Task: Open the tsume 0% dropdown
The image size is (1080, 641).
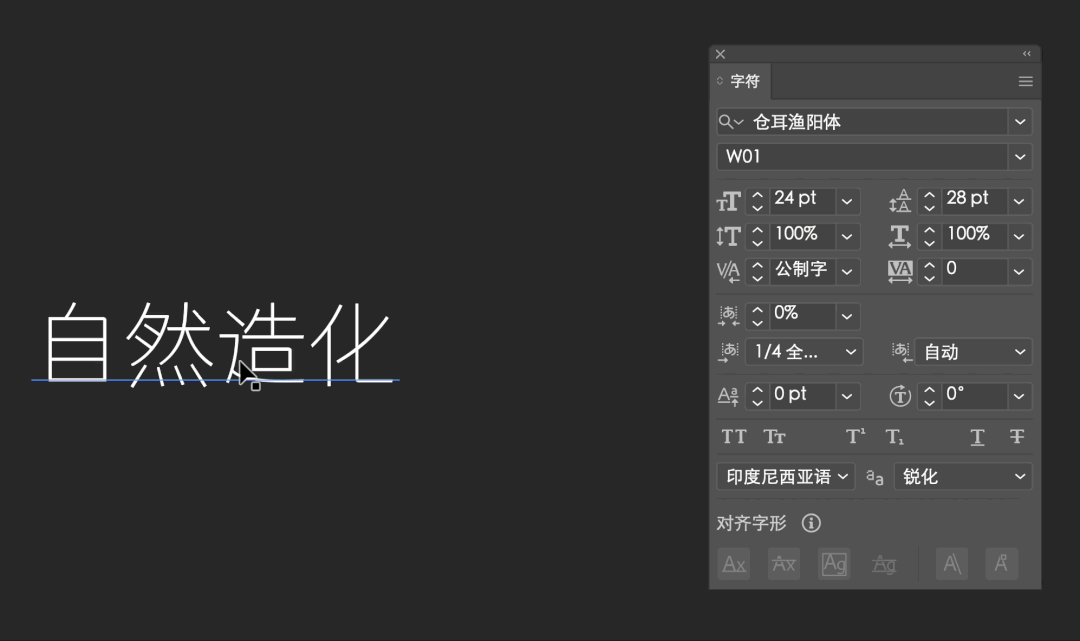Action: [847, 315]
